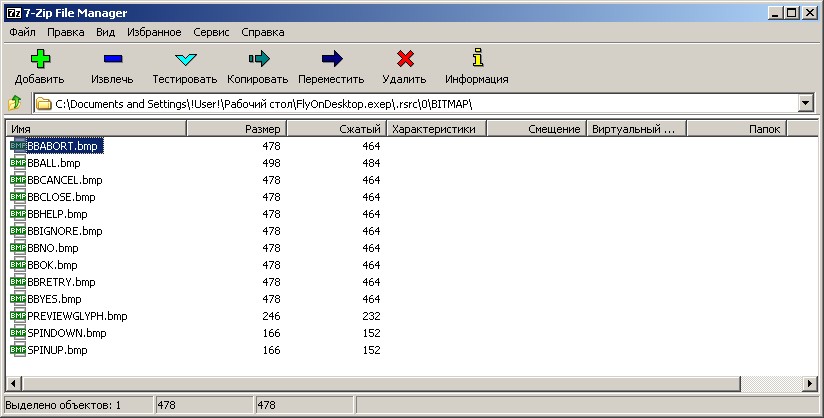Open the Справка menu

263,32
